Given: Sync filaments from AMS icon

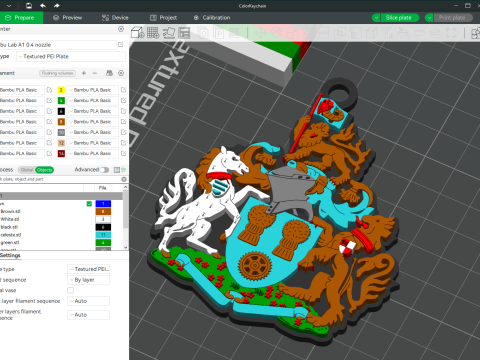Looking at the screenshot, I should click(109, 73).
